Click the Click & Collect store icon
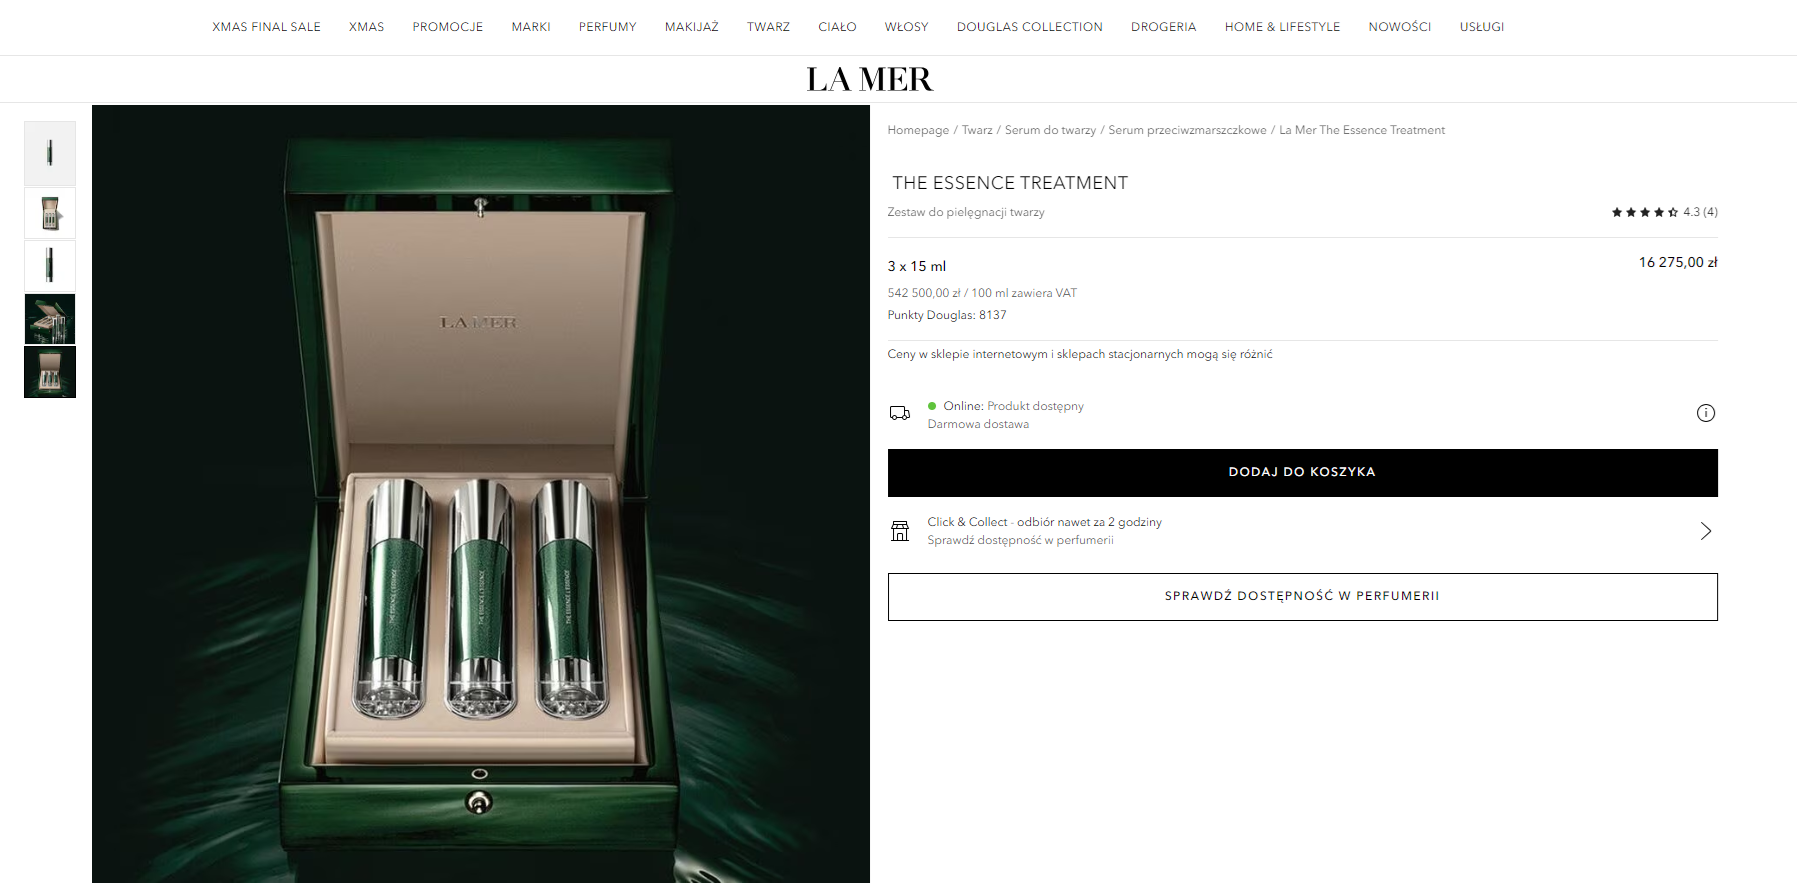This screenshot has width=1797, height=890. 900,531
